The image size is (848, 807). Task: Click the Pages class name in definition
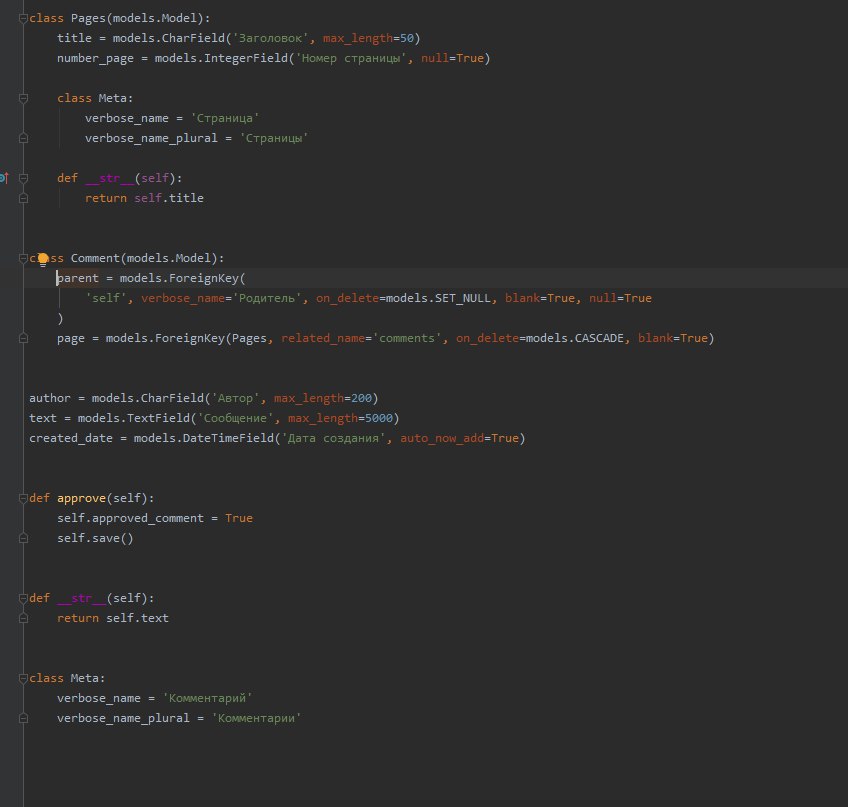click(x=88, y=18)
